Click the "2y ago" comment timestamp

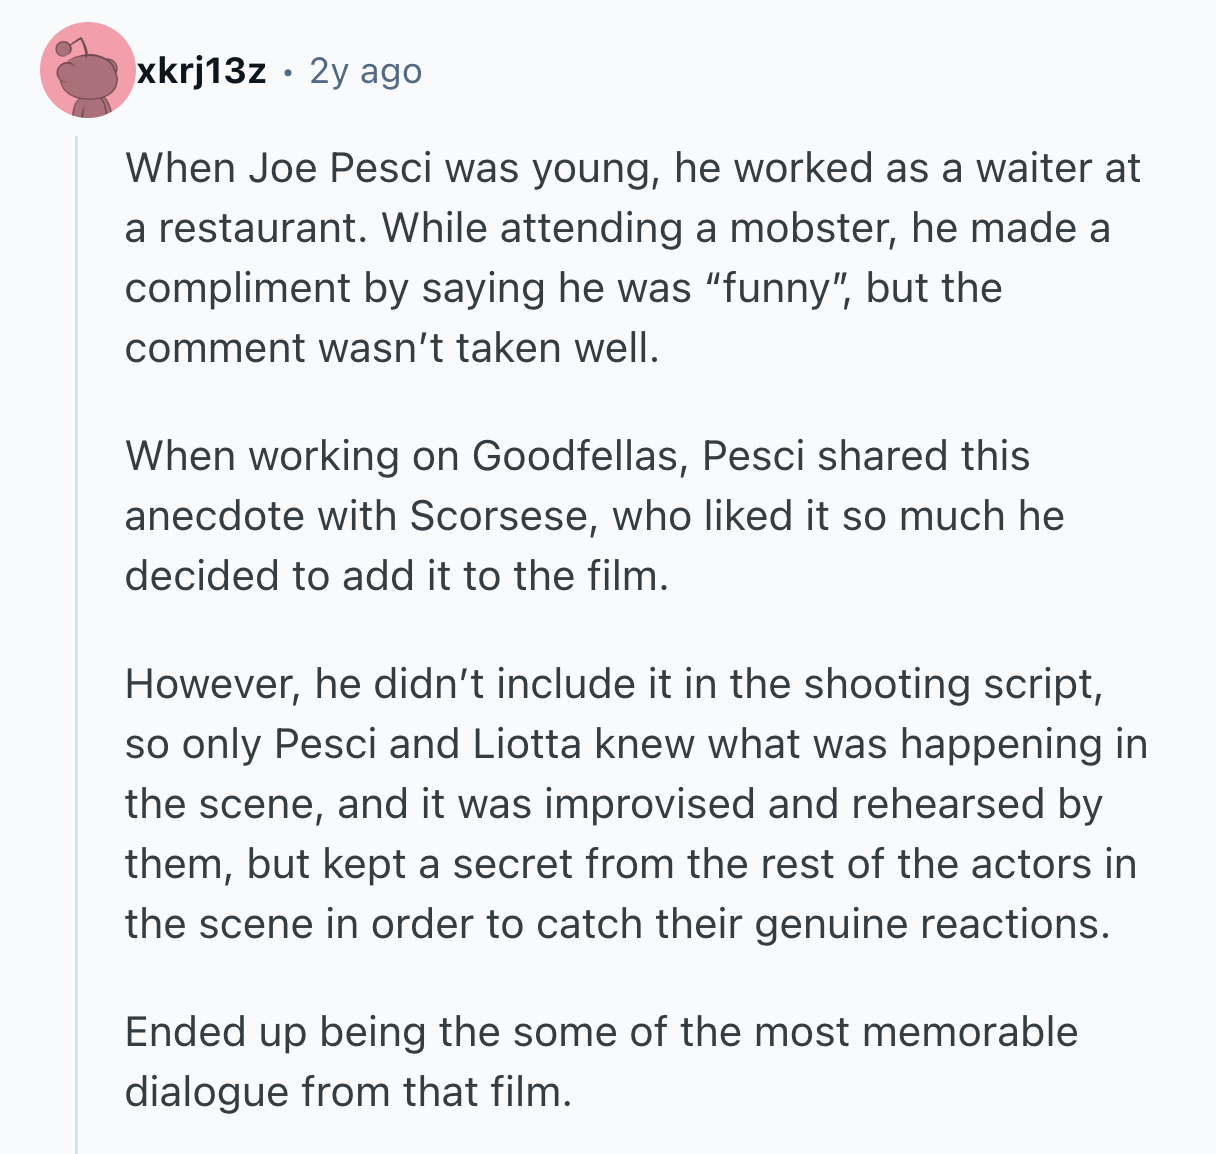click(x=366, y=71)
